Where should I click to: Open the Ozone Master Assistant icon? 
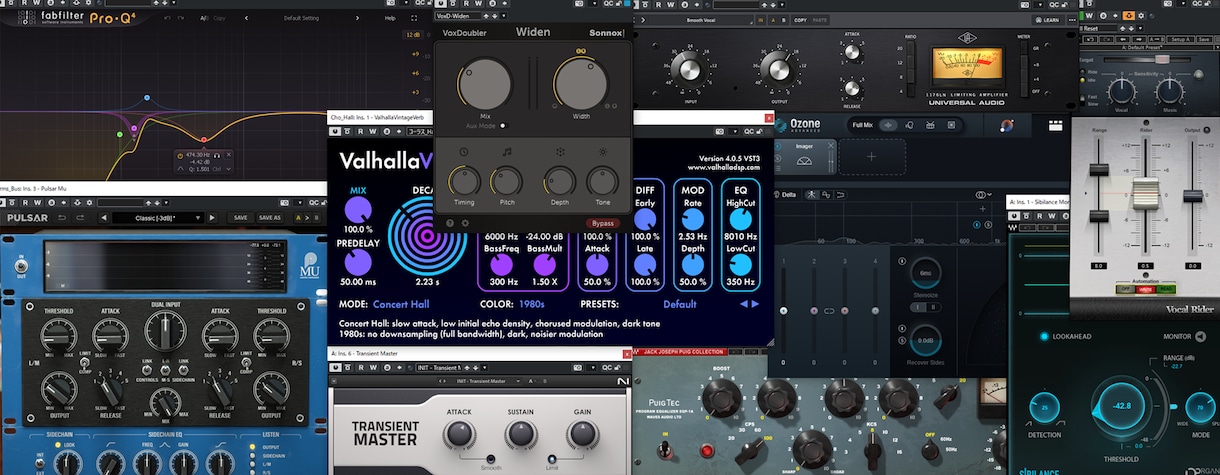pos(1007,125)
